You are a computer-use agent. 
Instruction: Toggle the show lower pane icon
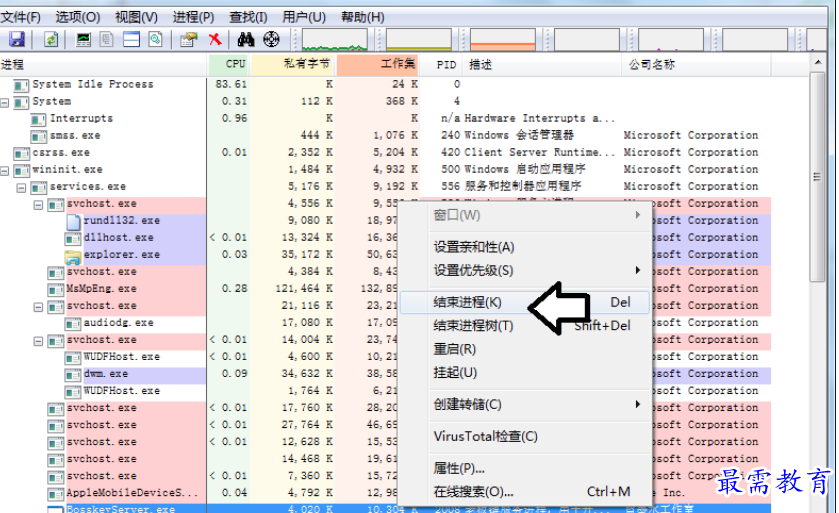131,39
